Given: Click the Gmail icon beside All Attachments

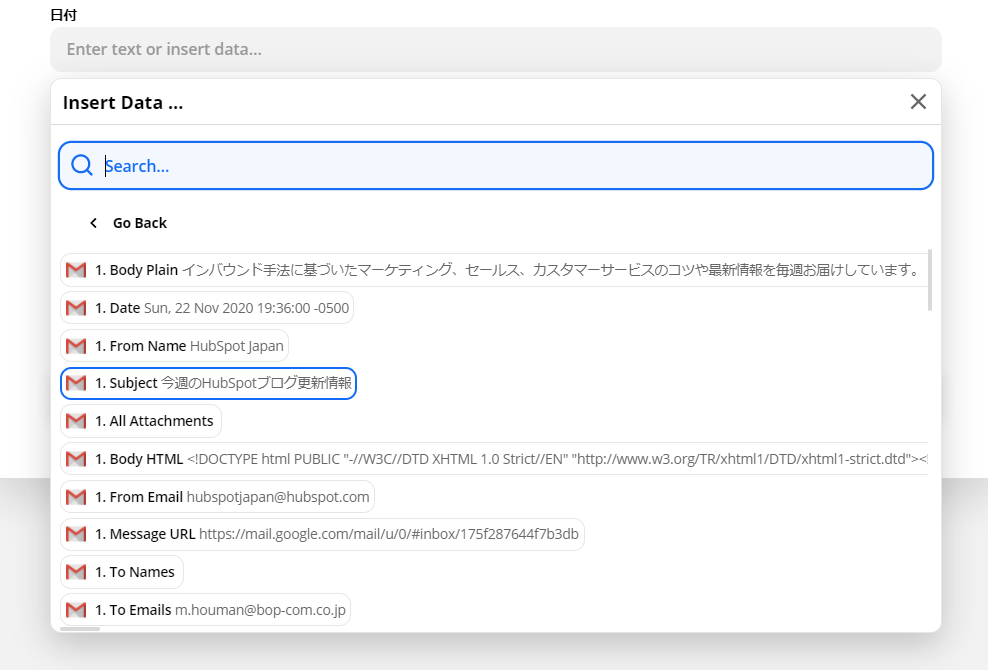Looking at the screenshot, I should click(x=76, y=421).
